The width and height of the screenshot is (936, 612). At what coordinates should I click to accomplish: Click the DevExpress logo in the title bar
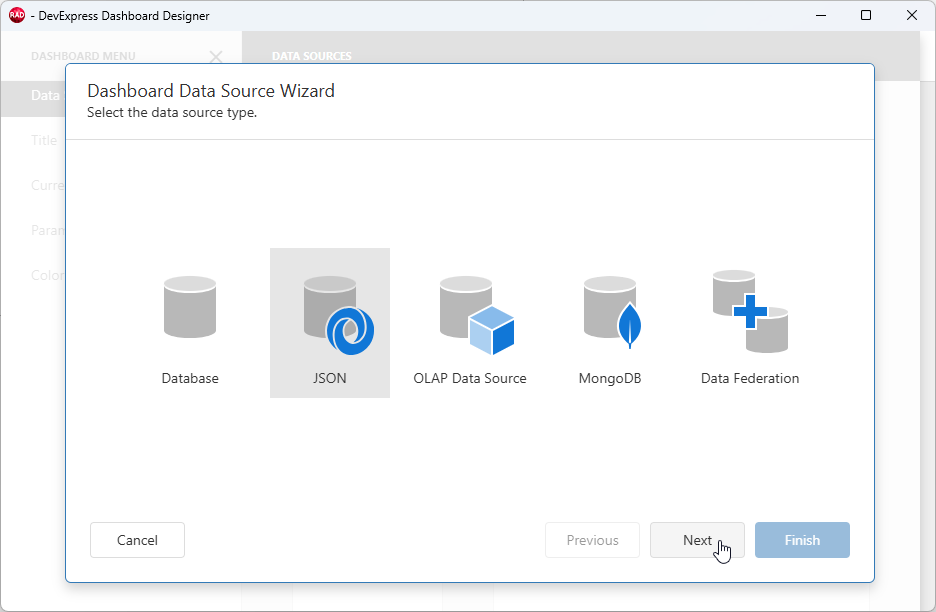pyautogui.click(x=15, y=15)
